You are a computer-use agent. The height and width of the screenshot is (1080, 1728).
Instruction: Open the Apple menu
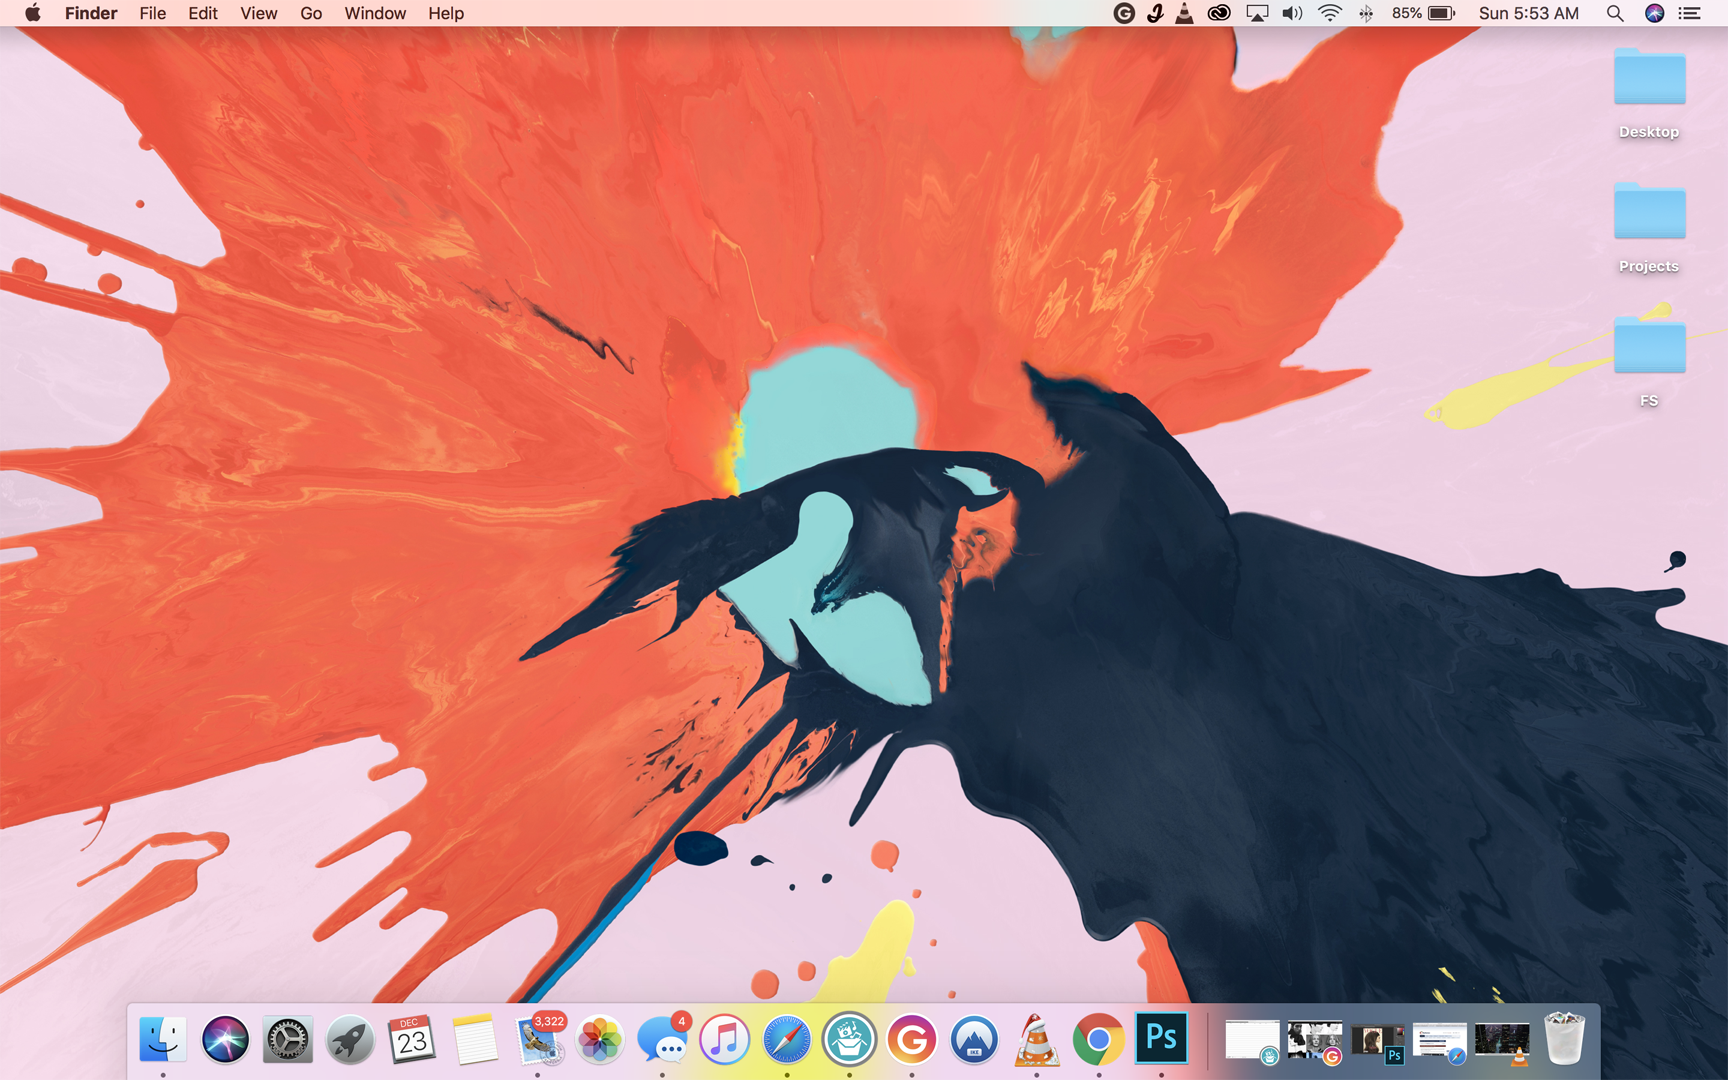click(x=32, y=13)
